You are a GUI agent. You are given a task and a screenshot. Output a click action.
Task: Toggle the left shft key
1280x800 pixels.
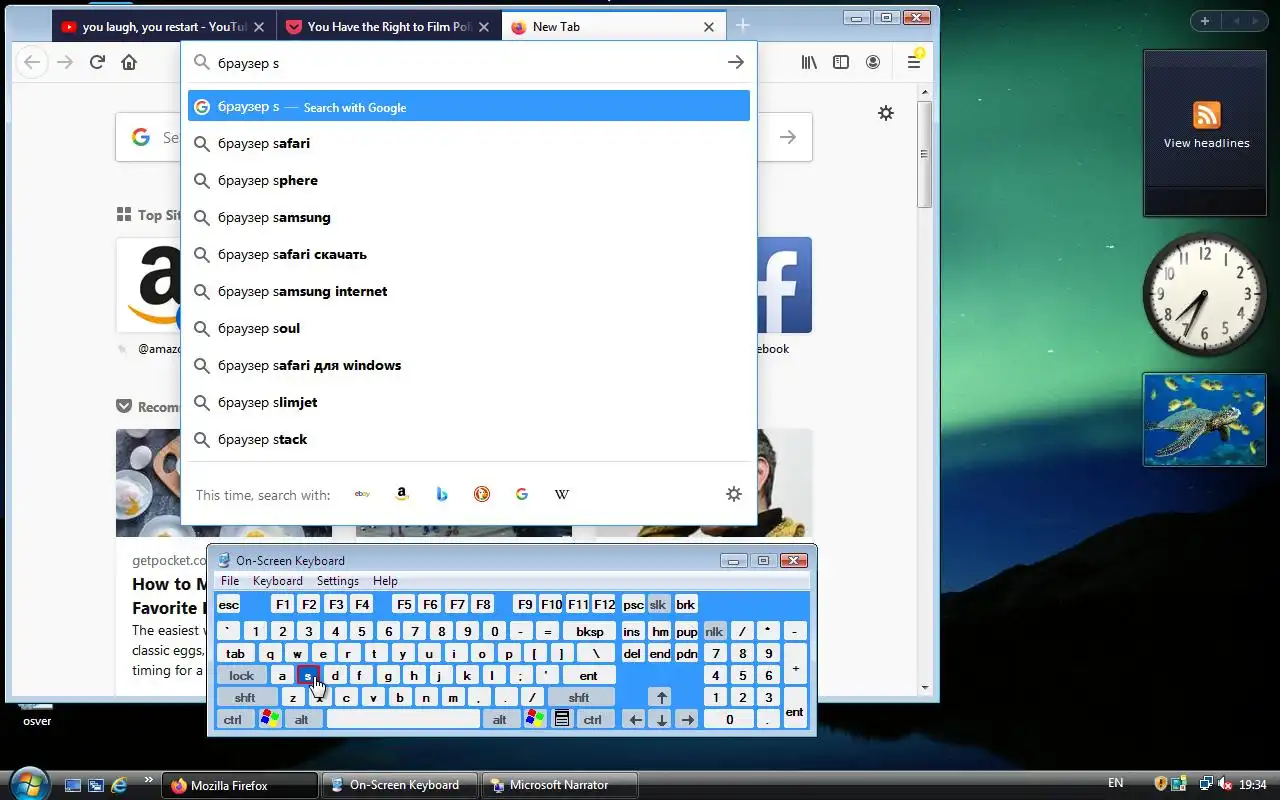245,697
